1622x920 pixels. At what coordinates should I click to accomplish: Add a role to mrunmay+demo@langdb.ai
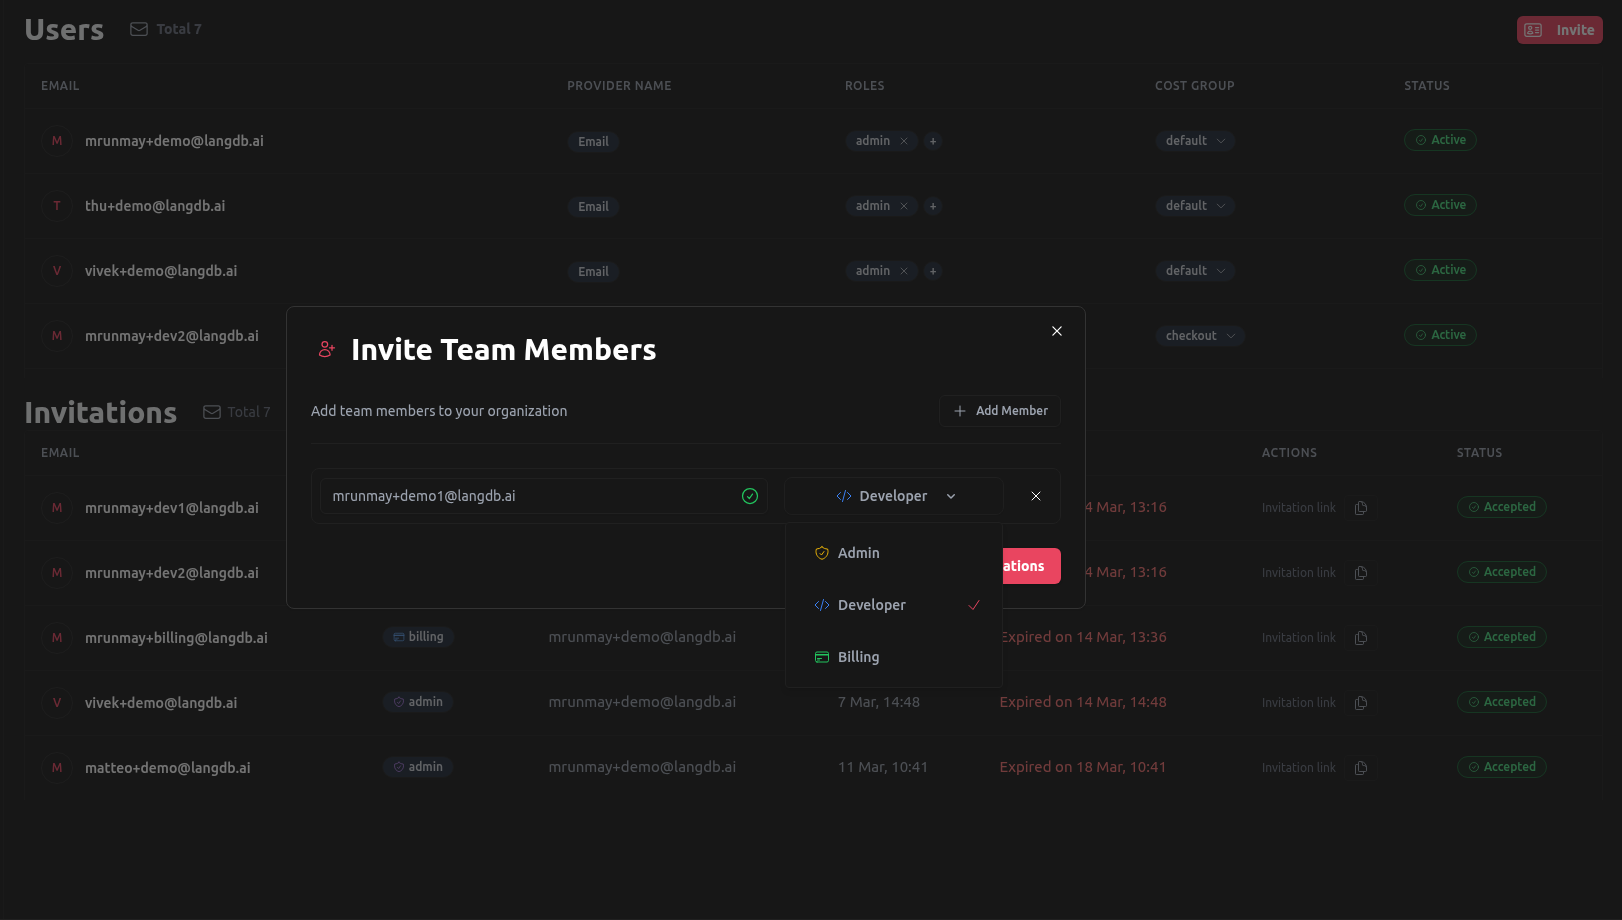click(x=933, y=141)
